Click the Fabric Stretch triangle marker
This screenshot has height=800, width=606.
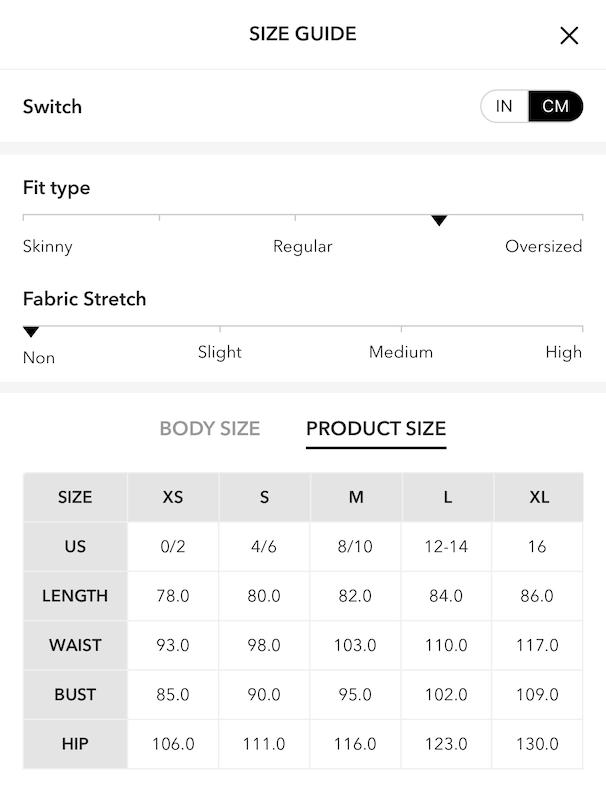[x=31, y=332]
